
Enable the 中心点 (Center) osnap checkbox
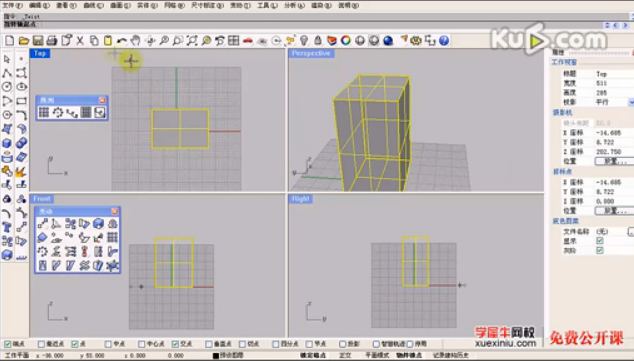point(142,344)
